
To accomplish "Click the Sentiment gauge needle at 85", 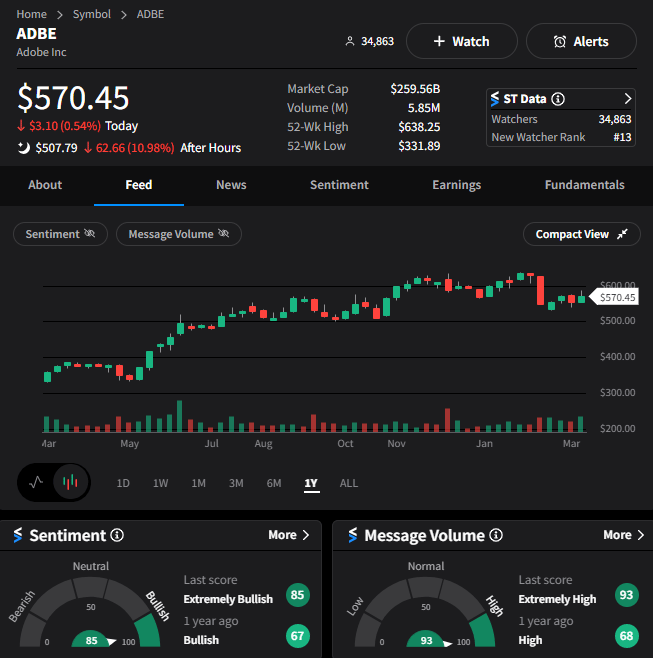I will tap(111, 641).
